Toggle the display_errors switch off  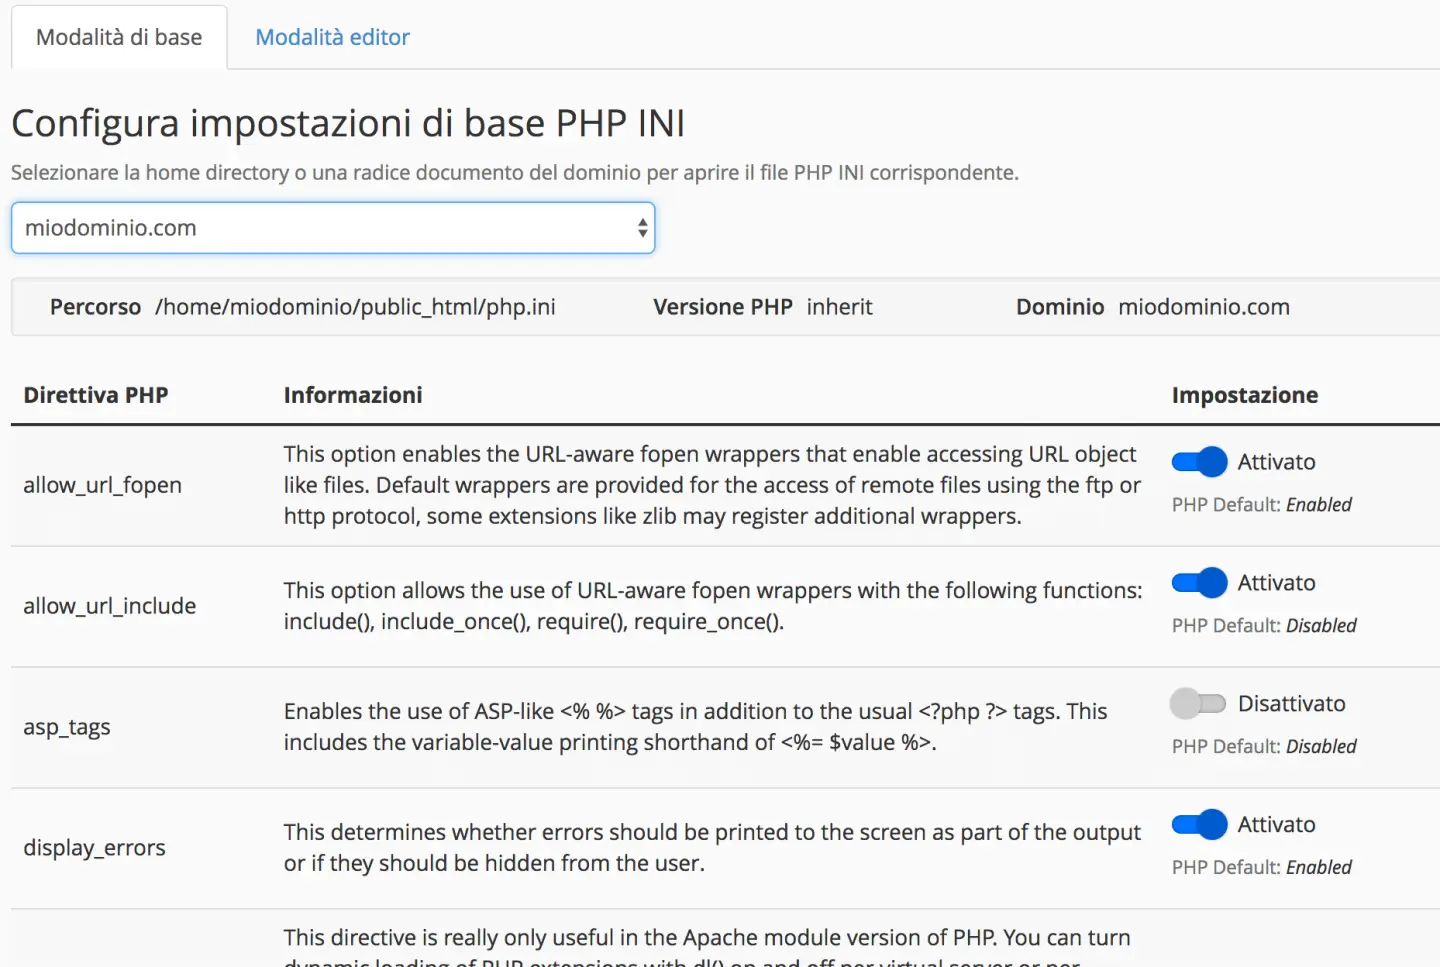coord(1199,825)
